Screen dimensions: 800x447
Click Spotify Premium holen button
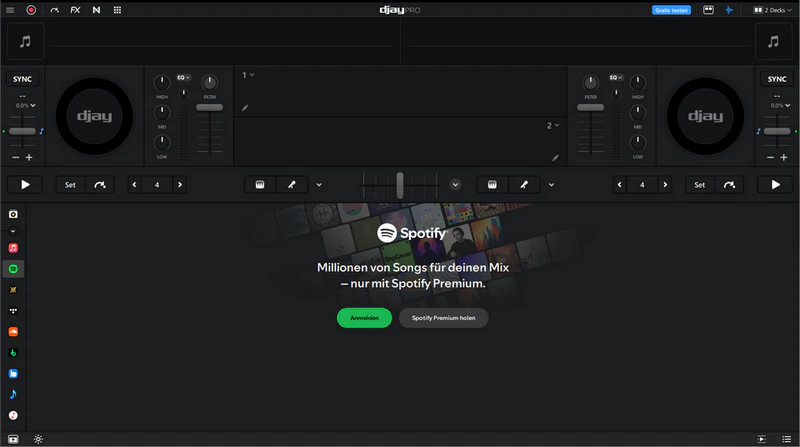(x=443, y=318)
